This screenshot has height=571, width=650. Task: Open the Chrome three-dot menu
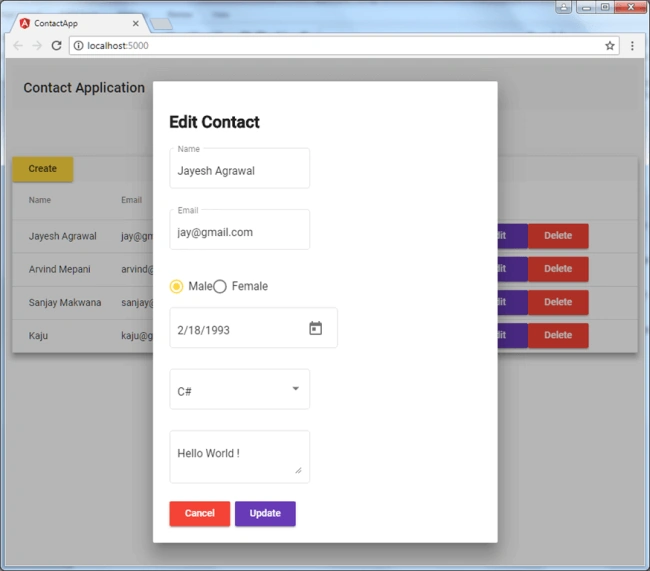[632, 46]
